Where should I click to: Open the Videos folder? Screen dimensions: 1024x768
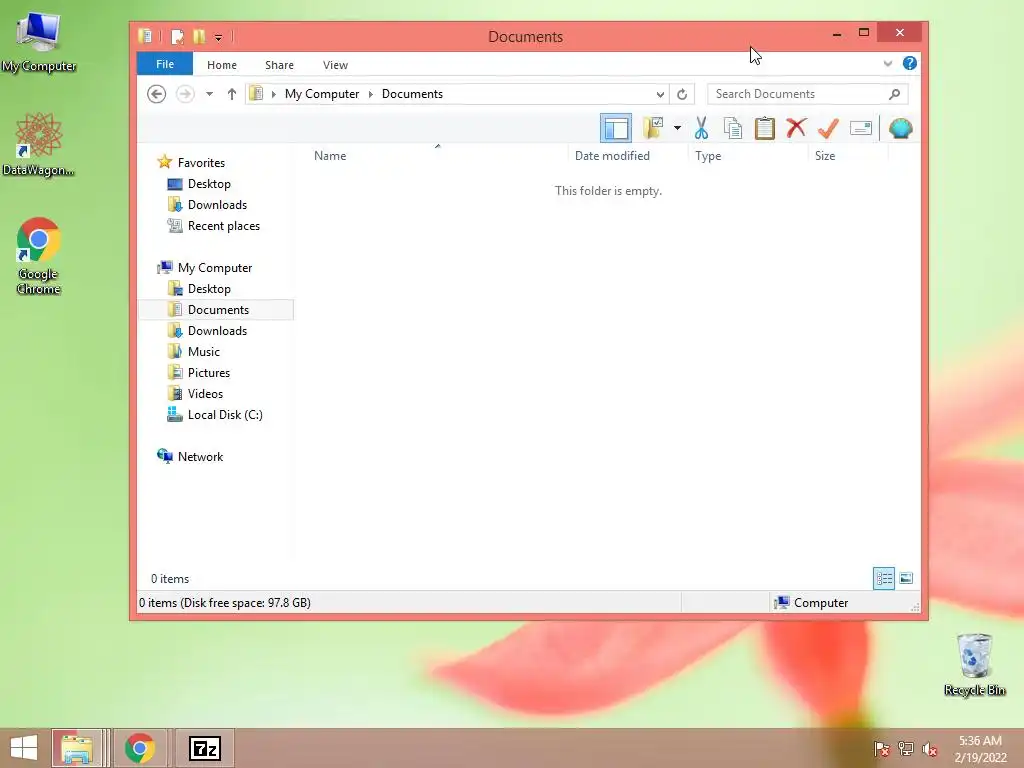tap(205, 393)
